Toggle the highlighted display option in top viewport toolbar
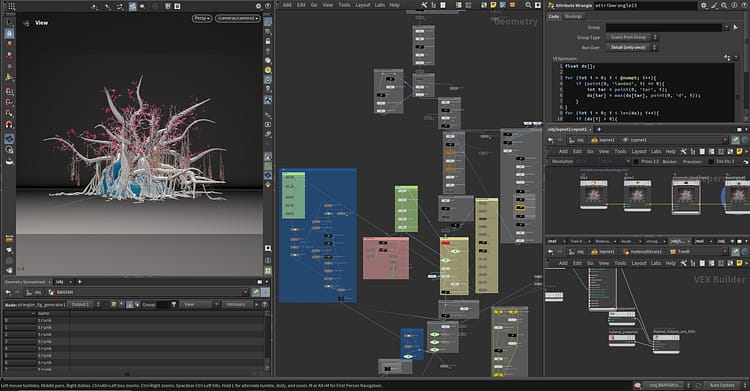 tap(132, 6)
